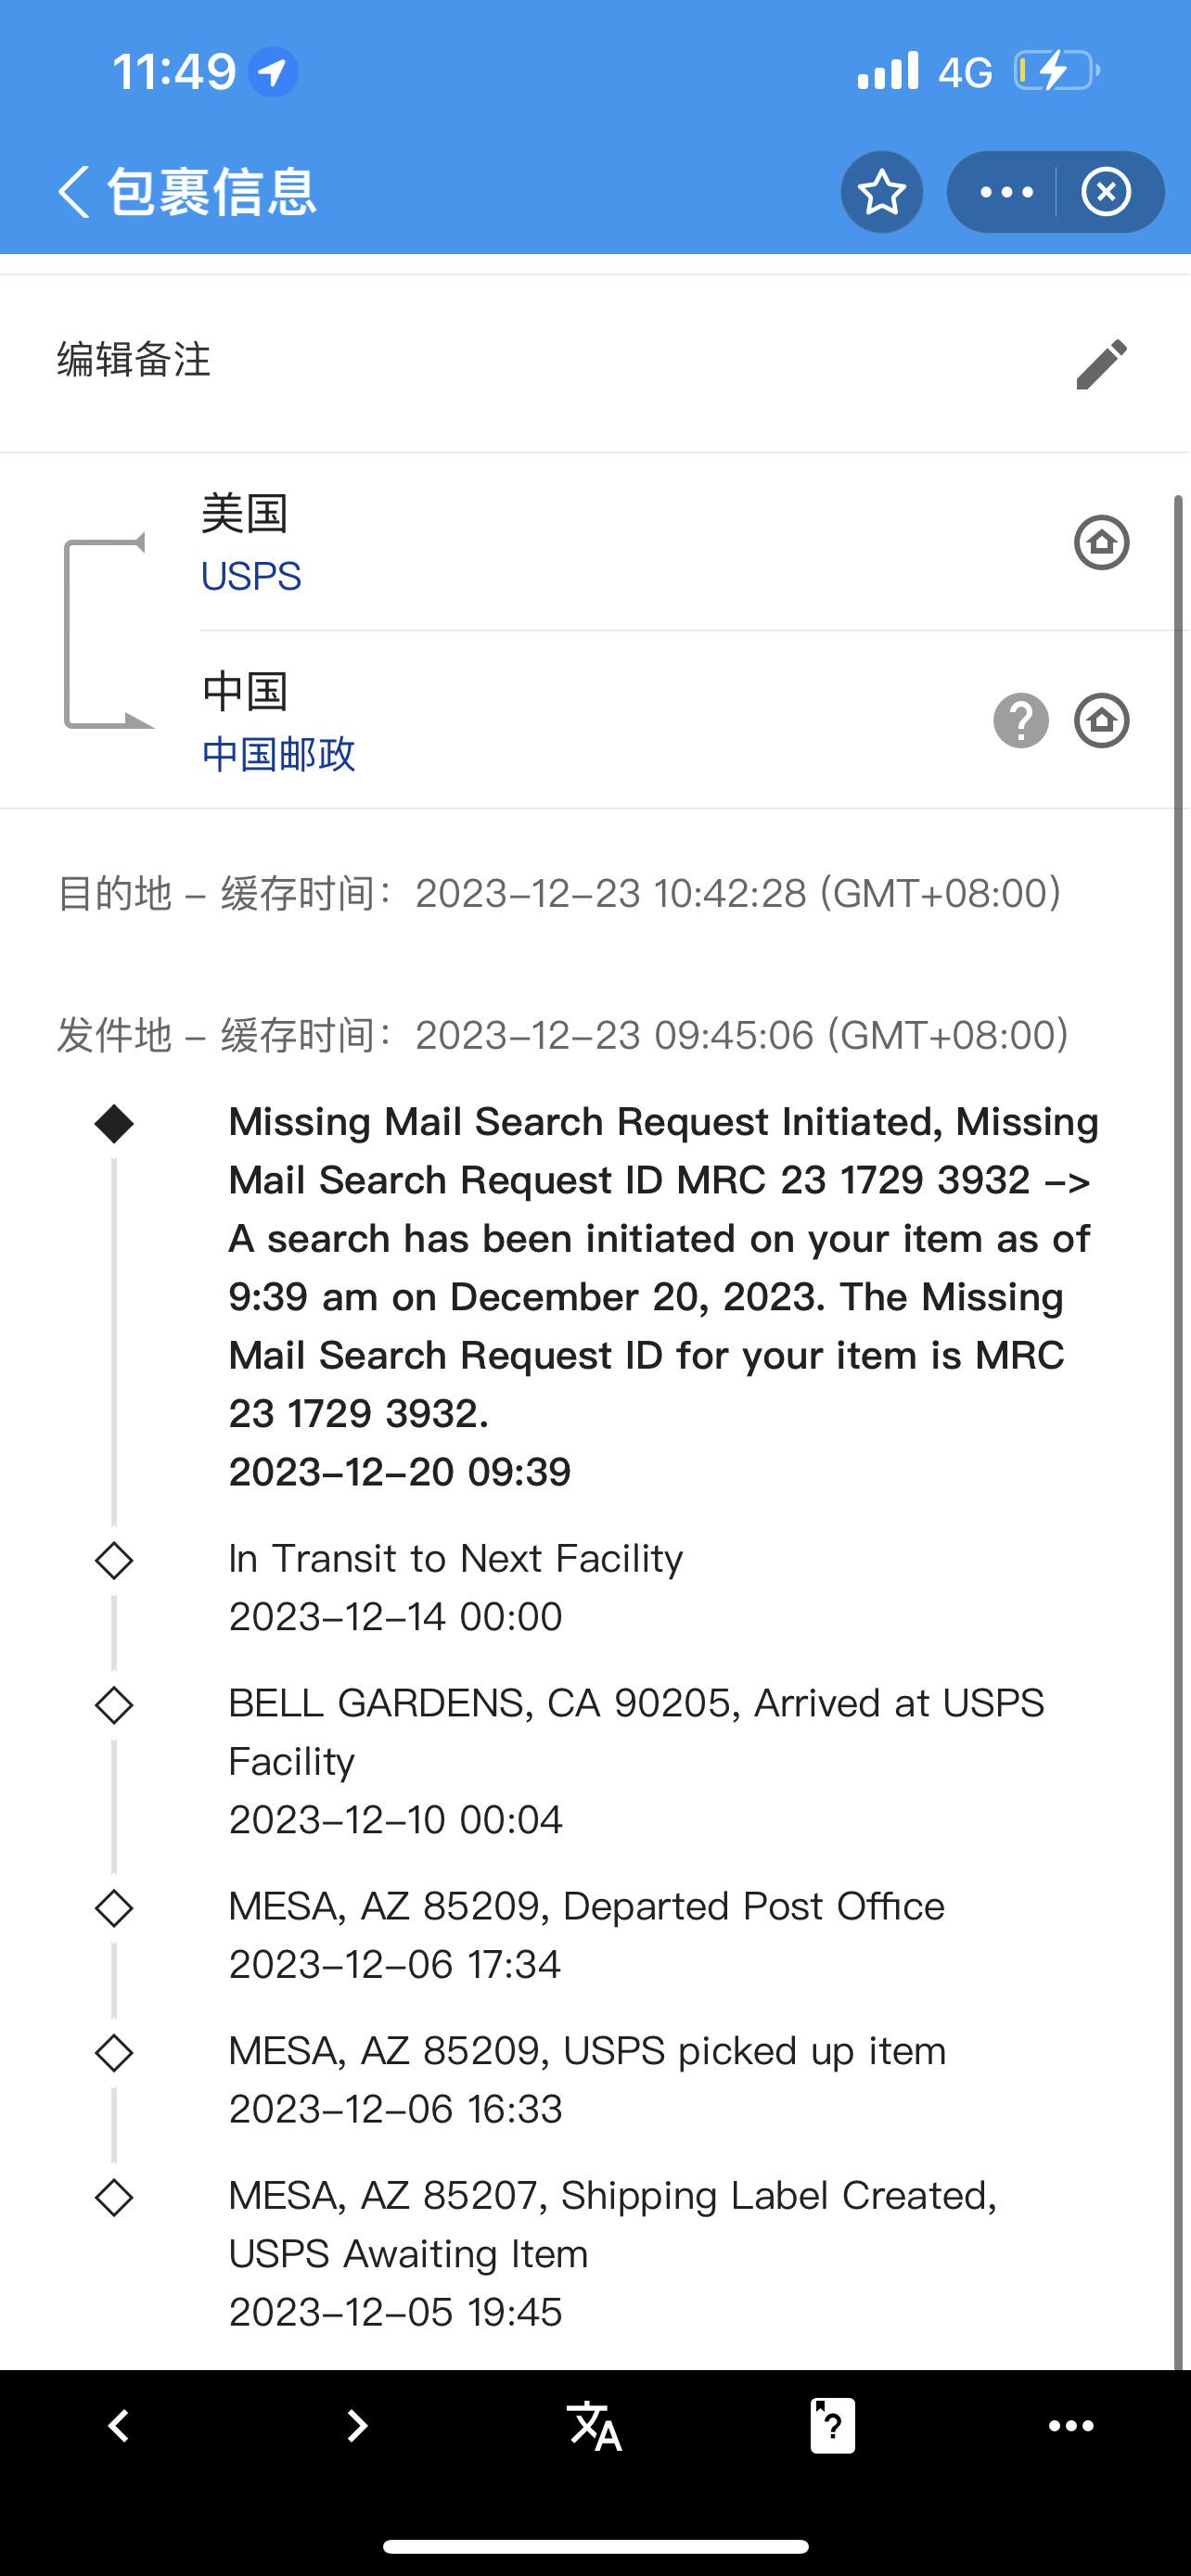Viewport: 1191px width, 2576px height.
Task: Click the home icon beside 中国邮政
Action: 1101,720
